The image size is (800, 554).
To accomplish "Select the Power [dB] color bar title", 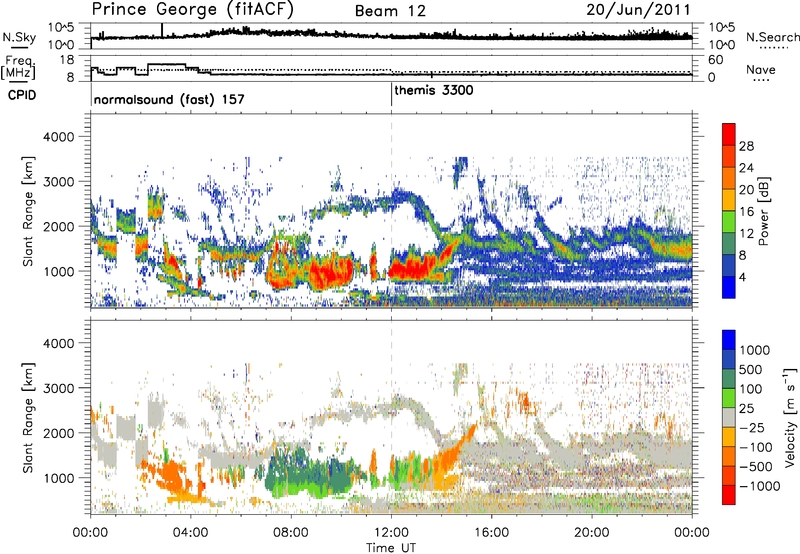I will pyautogui.click(x=763, y=211).
